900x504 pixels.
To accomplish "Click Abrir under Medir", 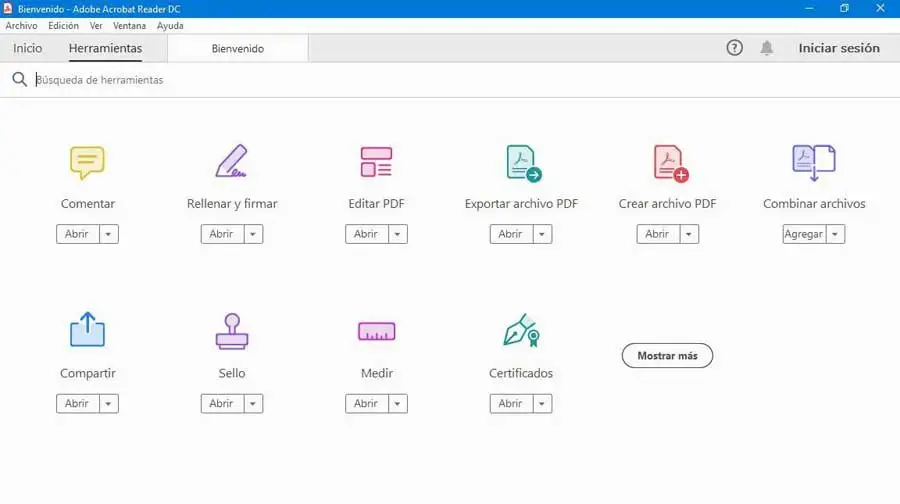I will (367, 404).
